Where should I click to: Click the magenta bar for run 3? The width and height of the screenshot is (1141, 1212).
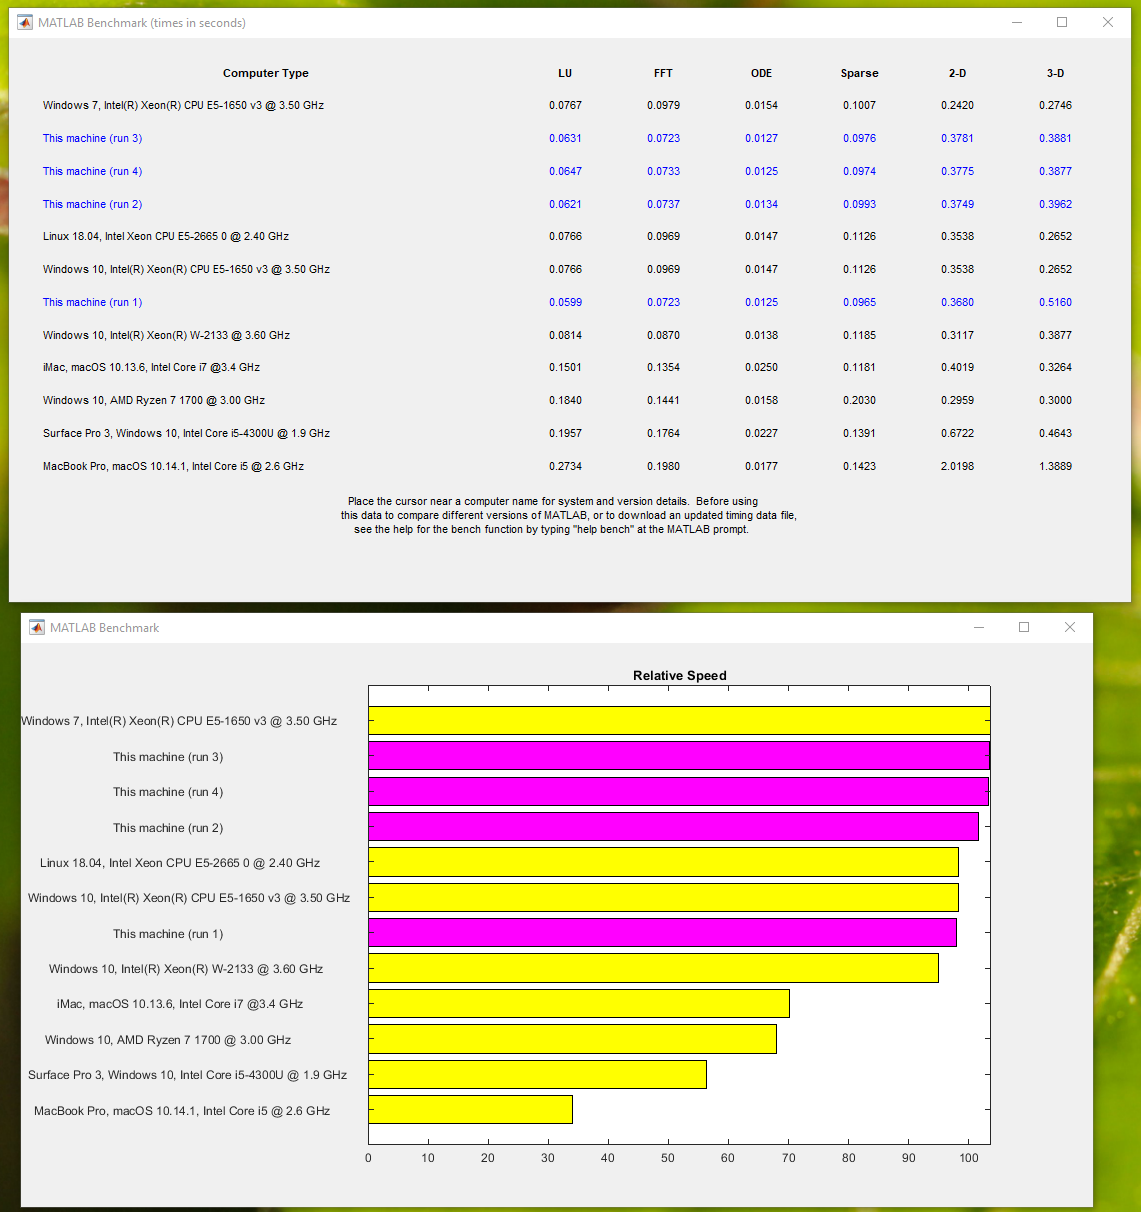click(679, 756)
